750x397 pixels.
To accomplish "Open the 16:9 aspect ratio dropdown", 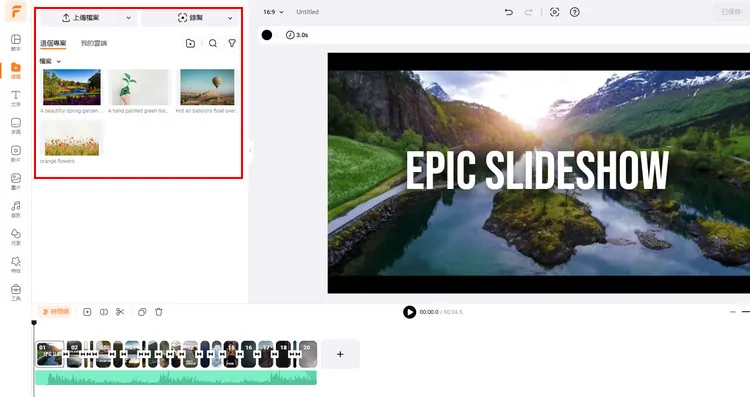I will [x=273, y=12].
